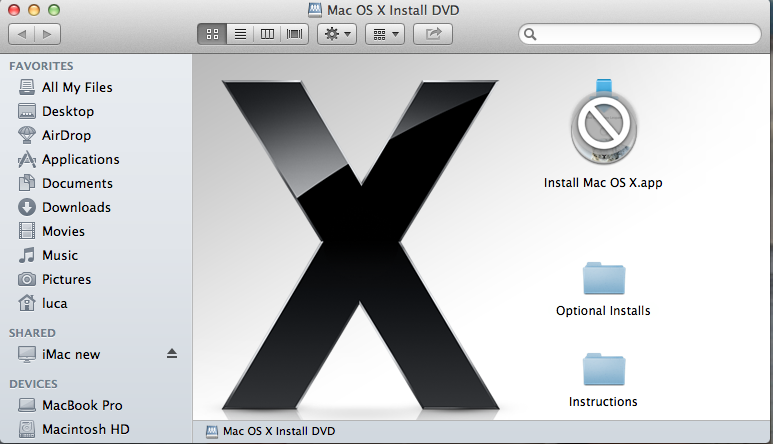Click the AirDrop parachute icon
Image resolution: width=773 pixels, height=444 pixels.
pyautogui.click(x=27, y=135)
